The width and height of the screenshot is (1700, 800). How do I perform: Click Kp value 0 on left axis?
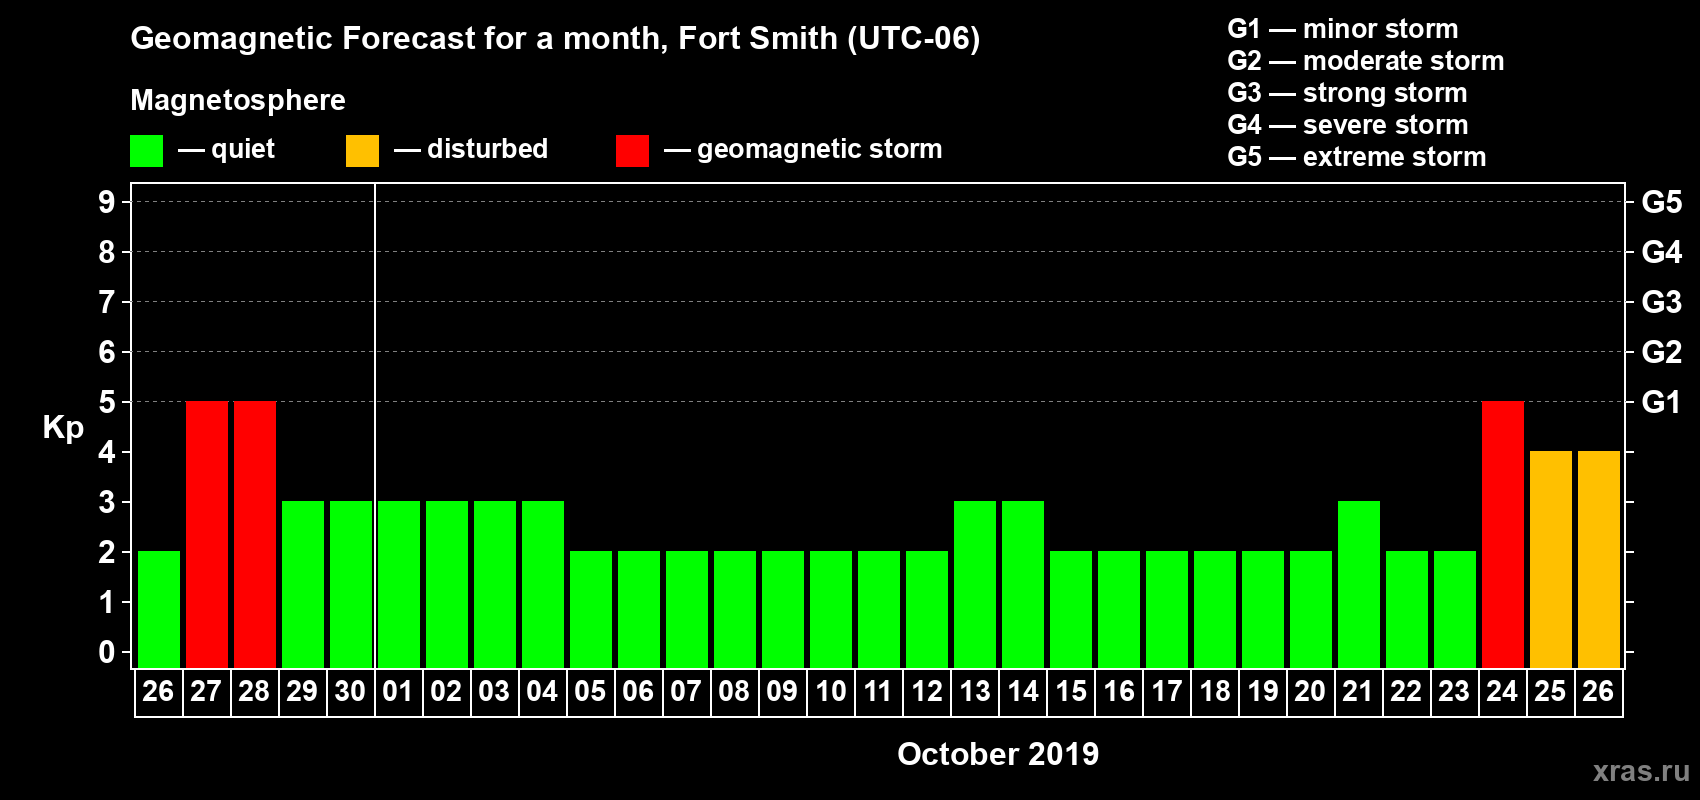(x=107, y=652)
